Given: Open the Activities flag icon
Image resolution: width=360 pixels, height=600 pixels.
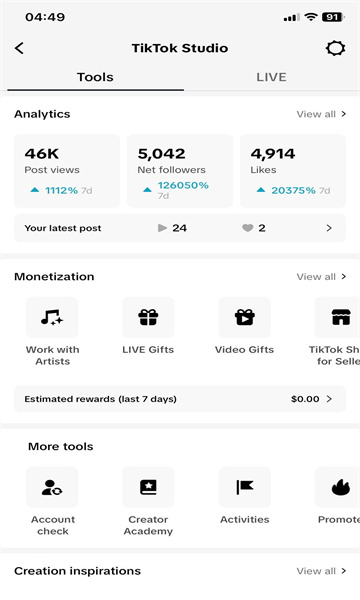Looking at the screenshot, I should 244,487.
